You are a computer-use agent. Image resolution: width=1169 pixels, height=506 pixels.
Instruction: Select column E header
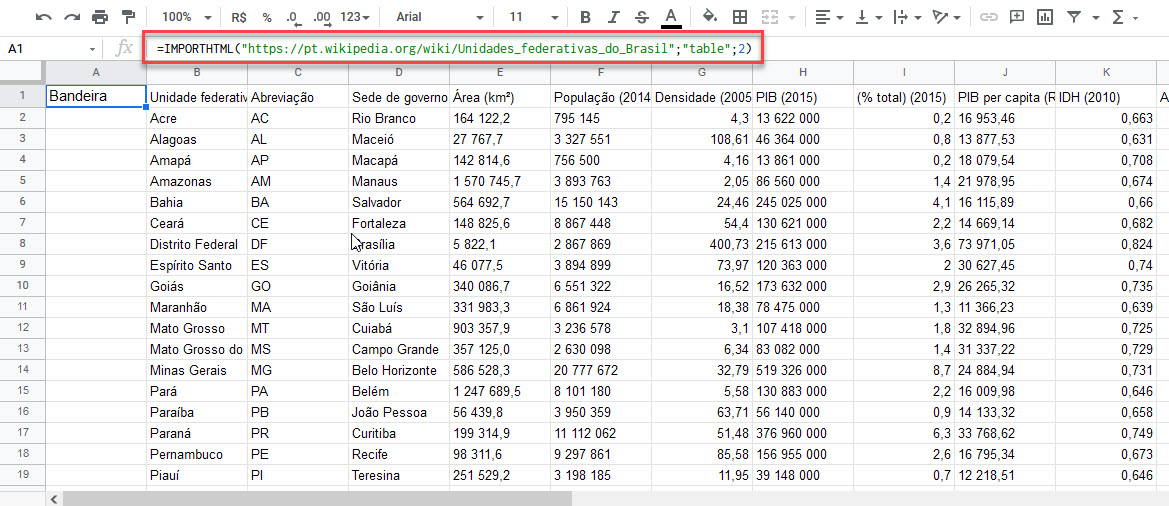[x=500, y=72]
